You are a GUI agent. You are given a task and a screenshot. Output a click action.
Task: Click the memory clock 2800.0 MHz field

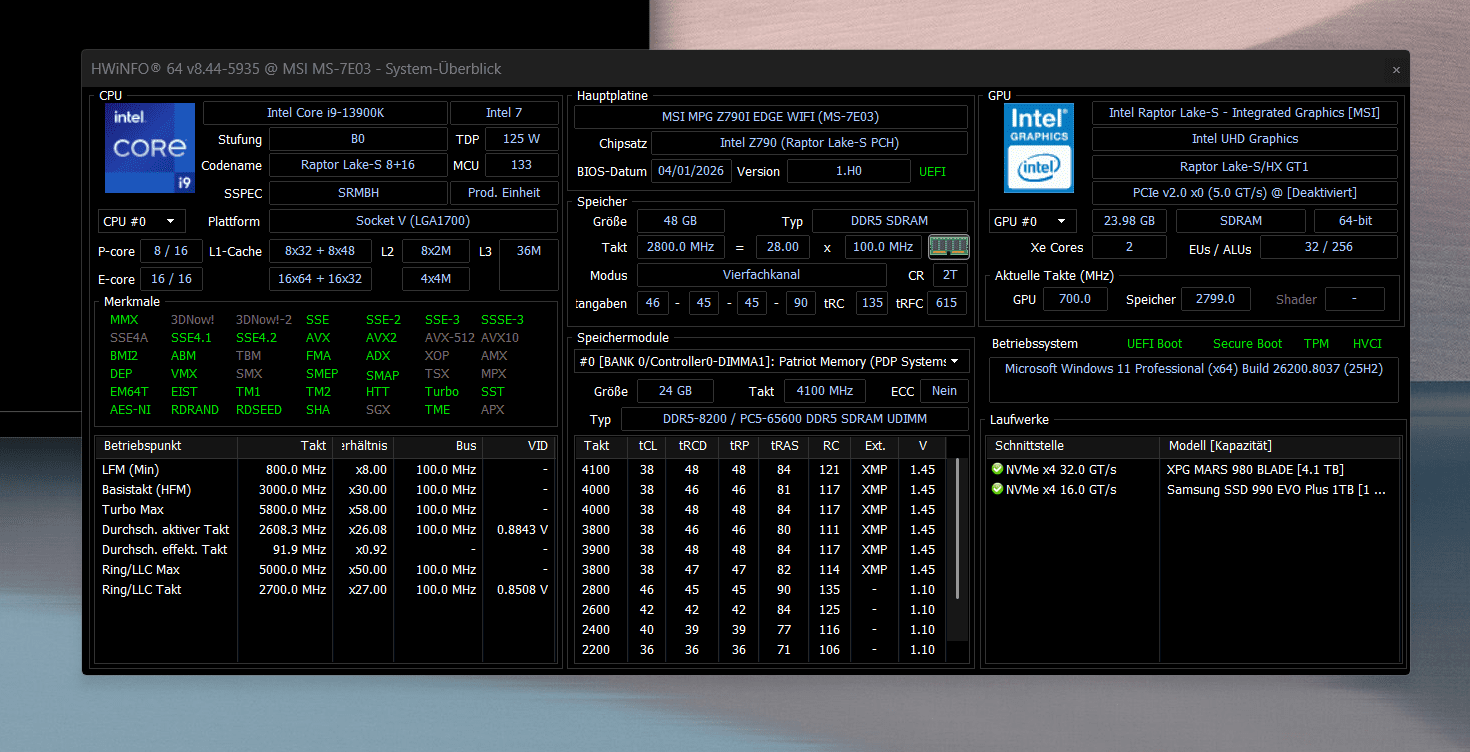(x=681, y=247)
